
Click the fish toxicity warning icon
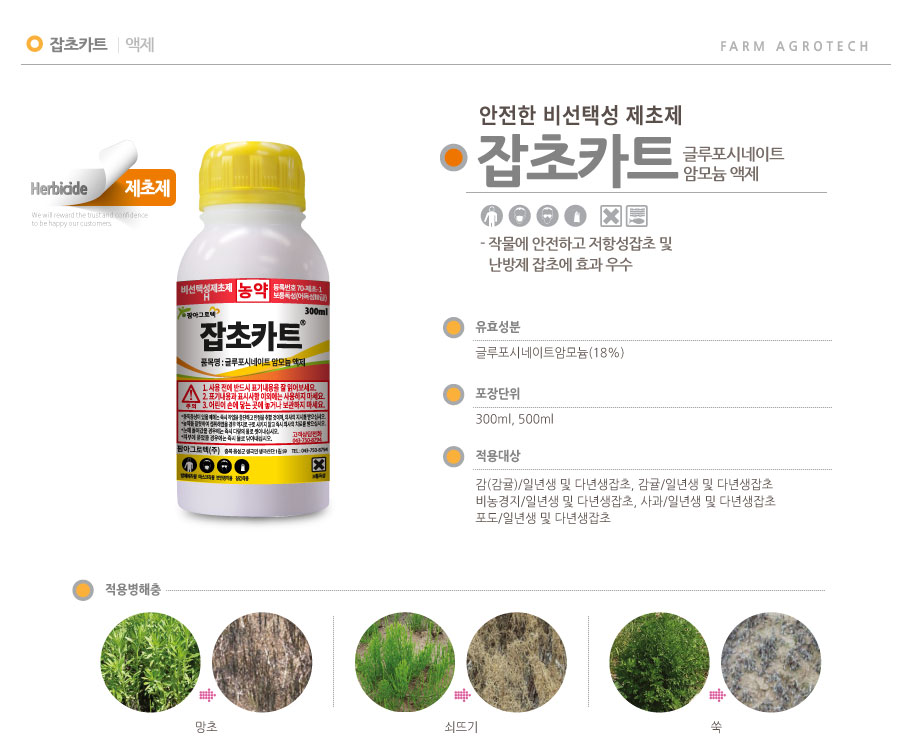(637, 216)
